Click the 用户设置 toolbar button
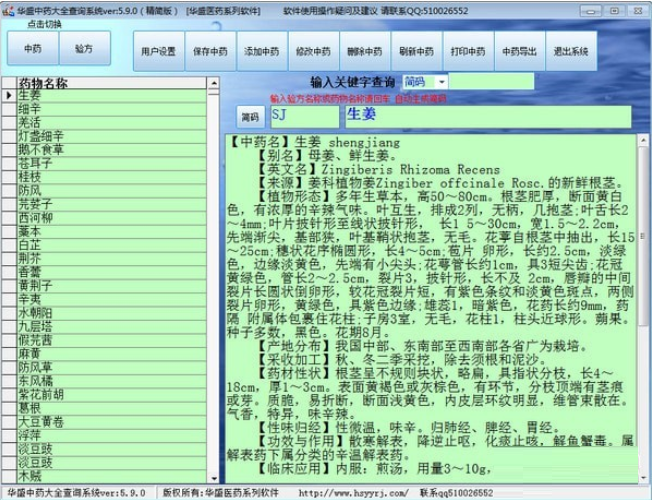 [x=158, y=51]
